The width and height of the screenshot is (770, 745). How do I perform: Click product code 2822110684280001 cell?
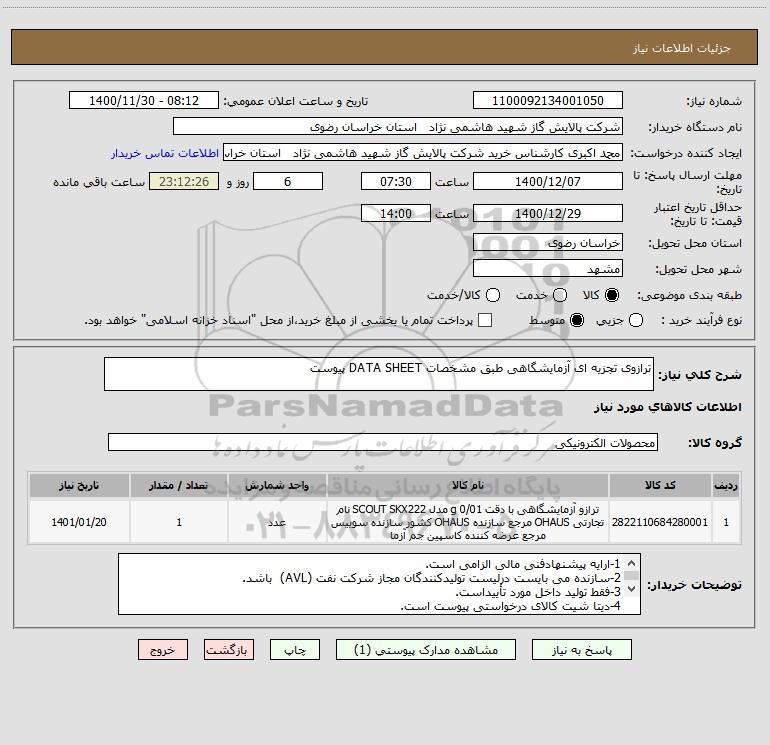[x=660, y=522]
